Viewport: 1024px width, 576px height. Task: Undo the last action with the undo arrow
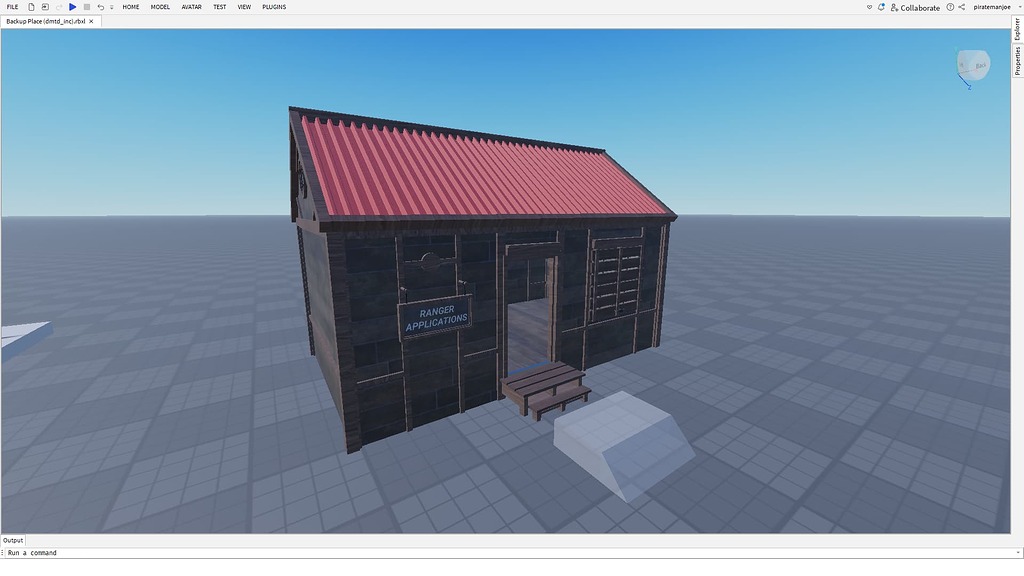101,6
